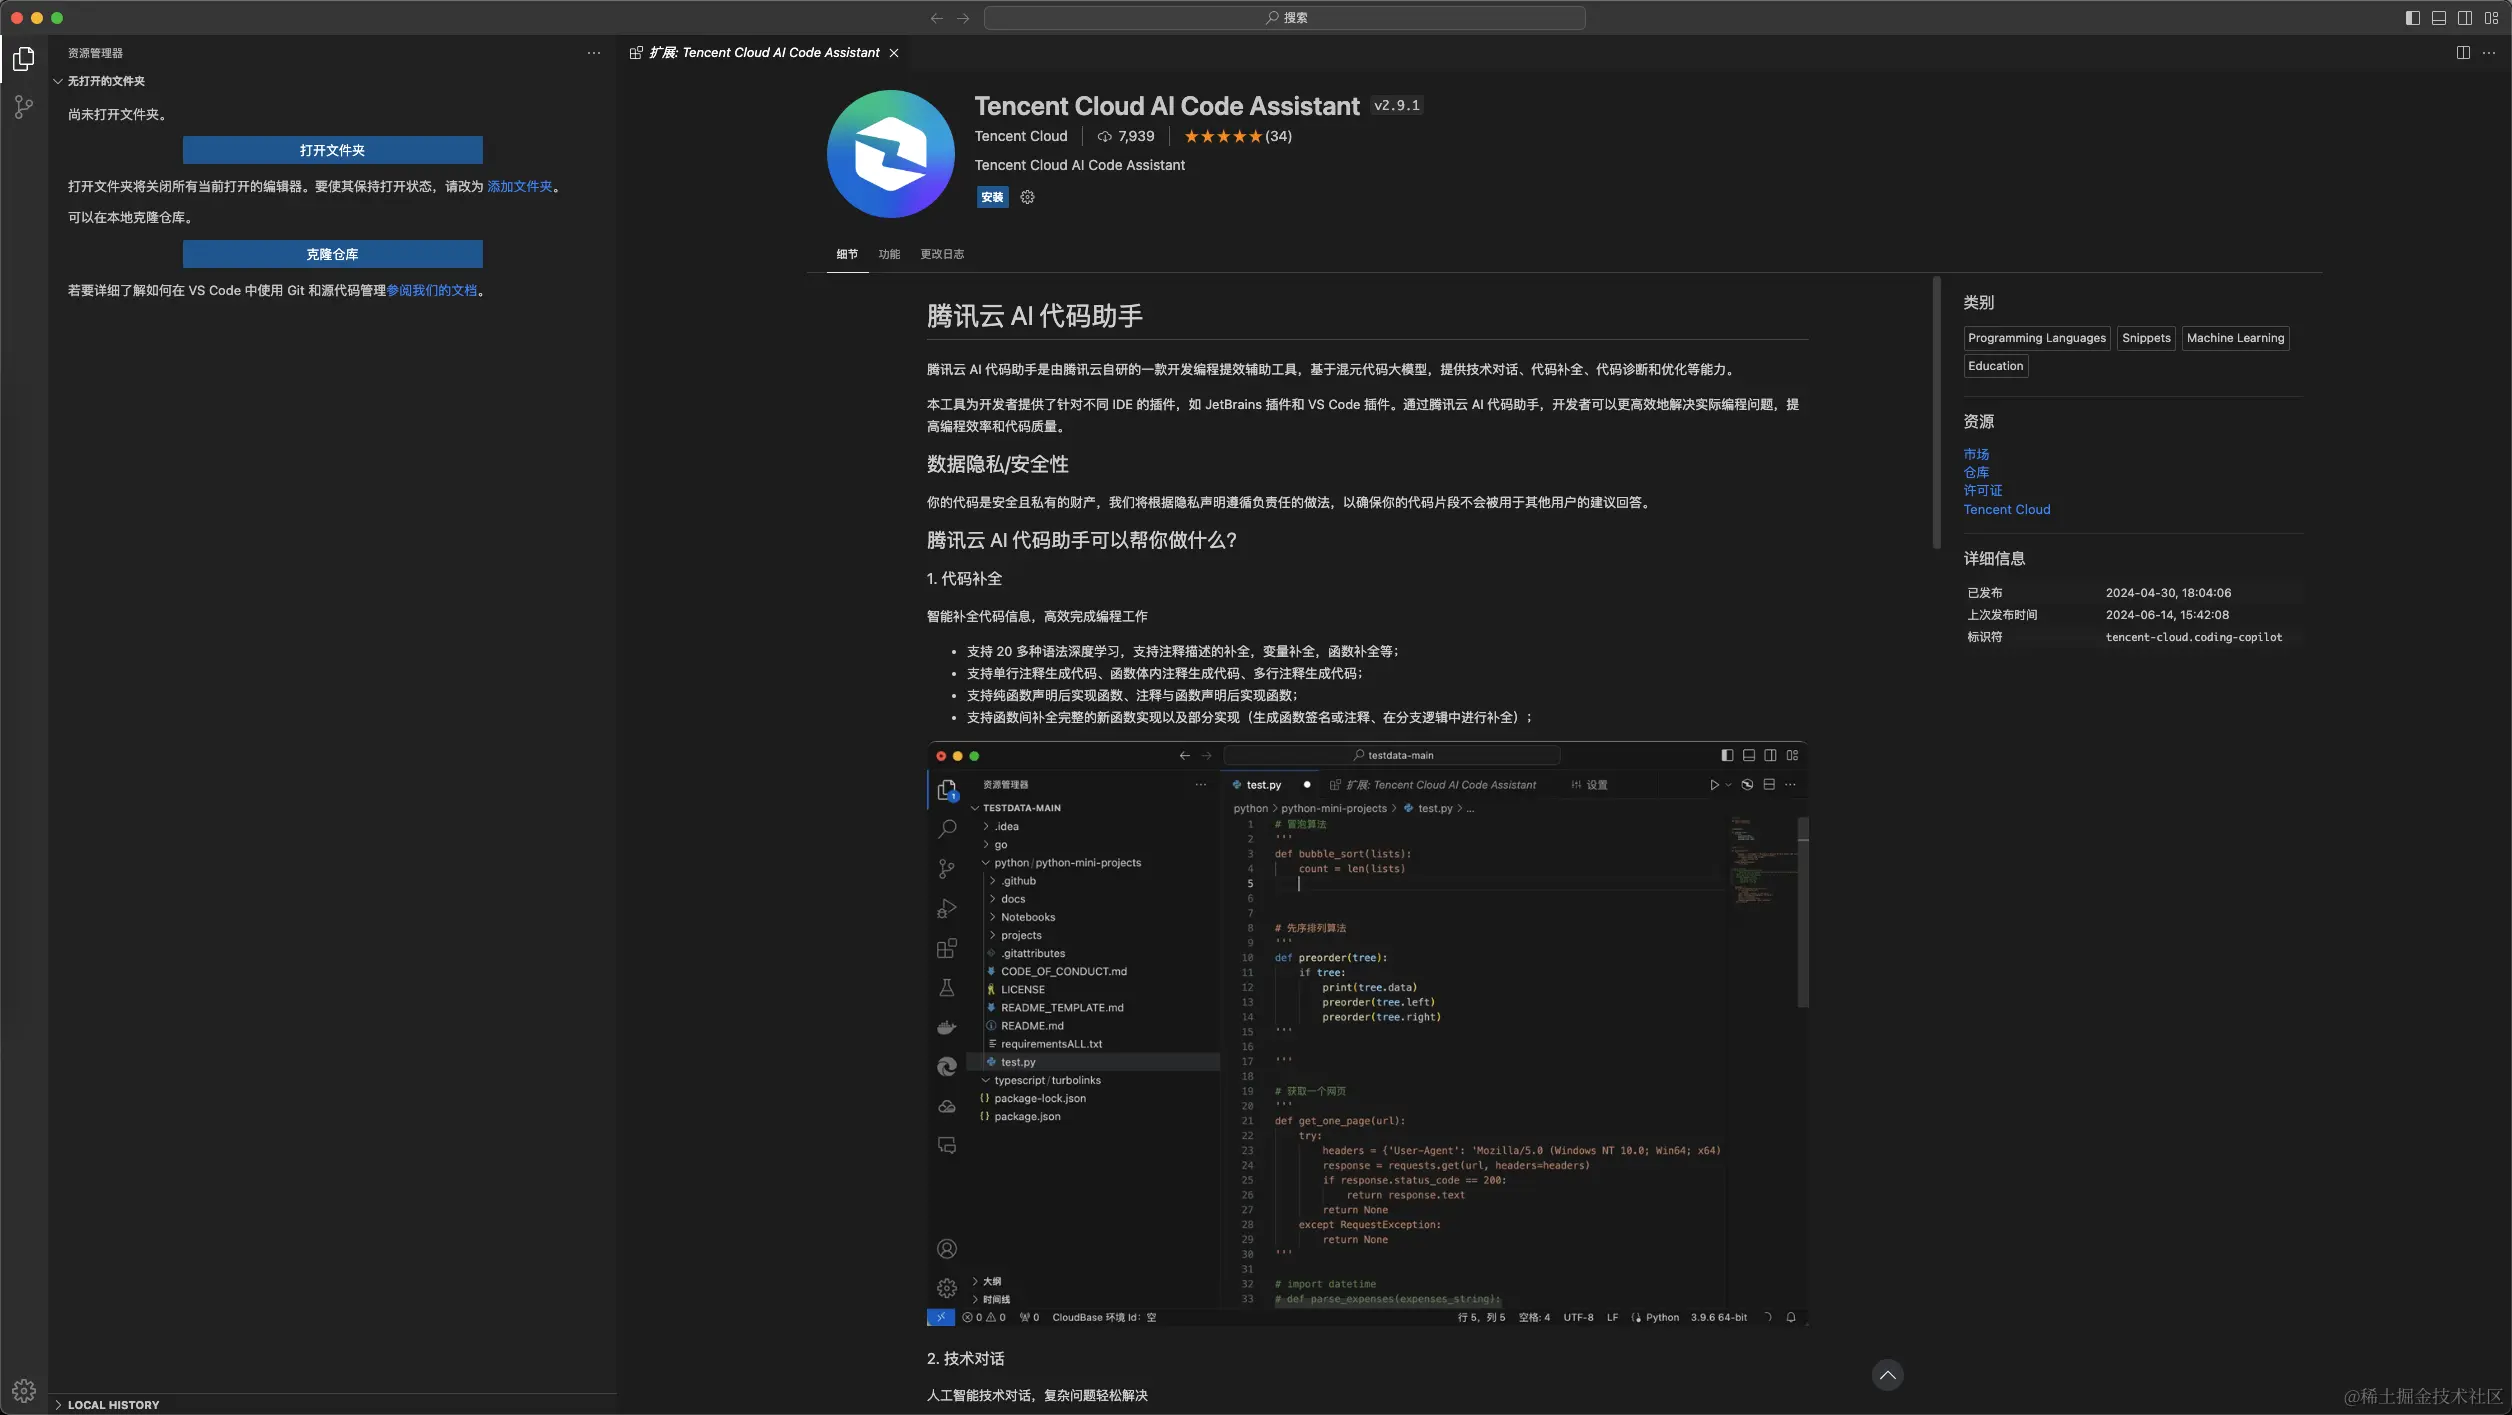The width and height of the screenshot is (2512, 1415).
Task: Open the Source Control view
Action: pyautogui.click(x=23, y=107)
